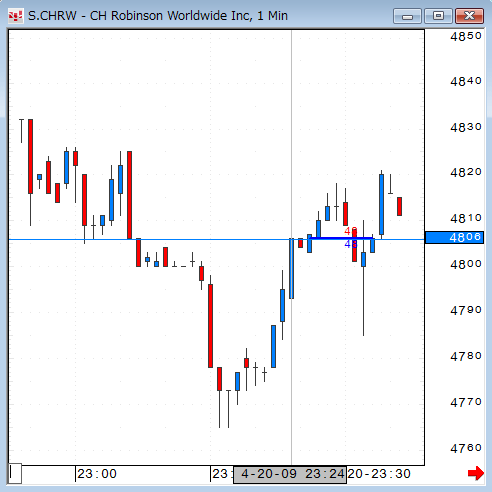Click the 23:24 cursor time label
This screenshot has width=492, height=492.
290,474
